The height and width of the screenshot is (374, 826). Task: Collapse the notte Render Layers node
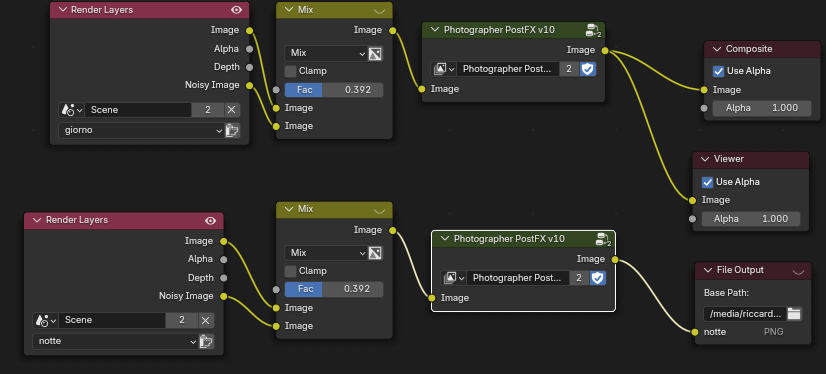37,220
